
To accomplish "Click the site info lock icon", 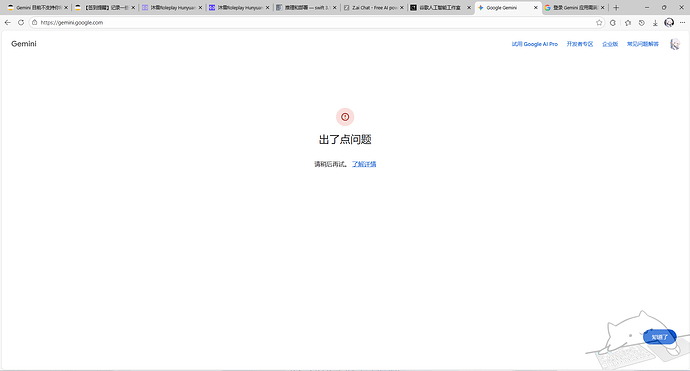I will coord(35,22).
